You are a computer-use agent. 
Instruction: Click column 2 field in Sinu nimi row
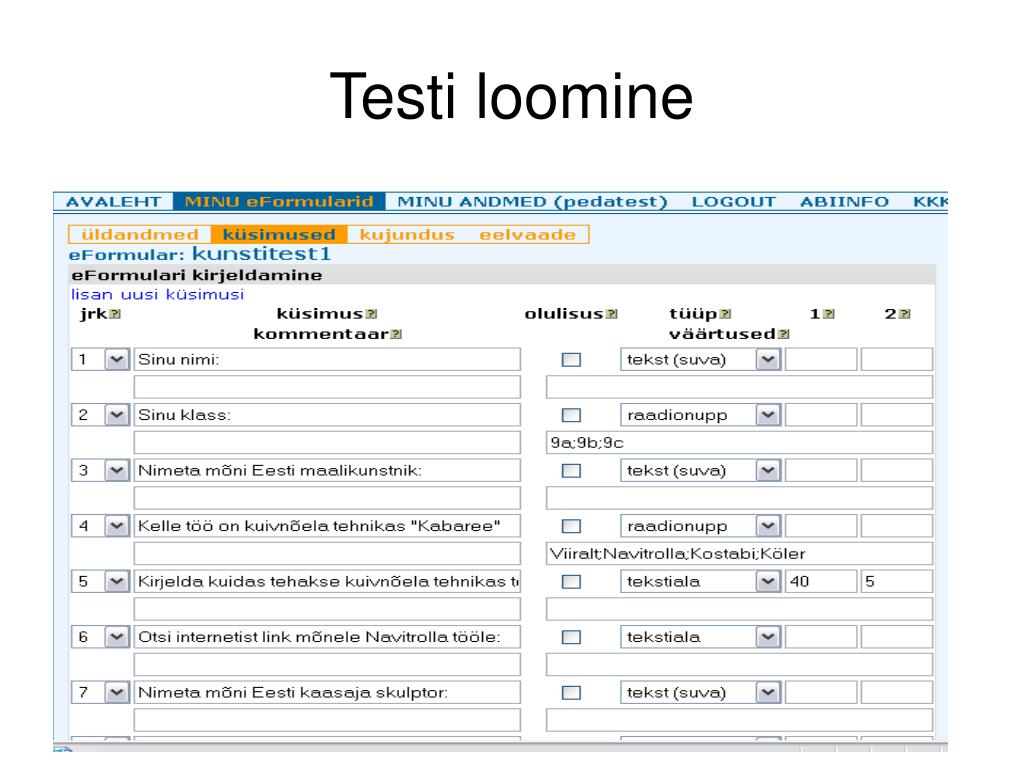pyautogui.click(x=897, y=360)
